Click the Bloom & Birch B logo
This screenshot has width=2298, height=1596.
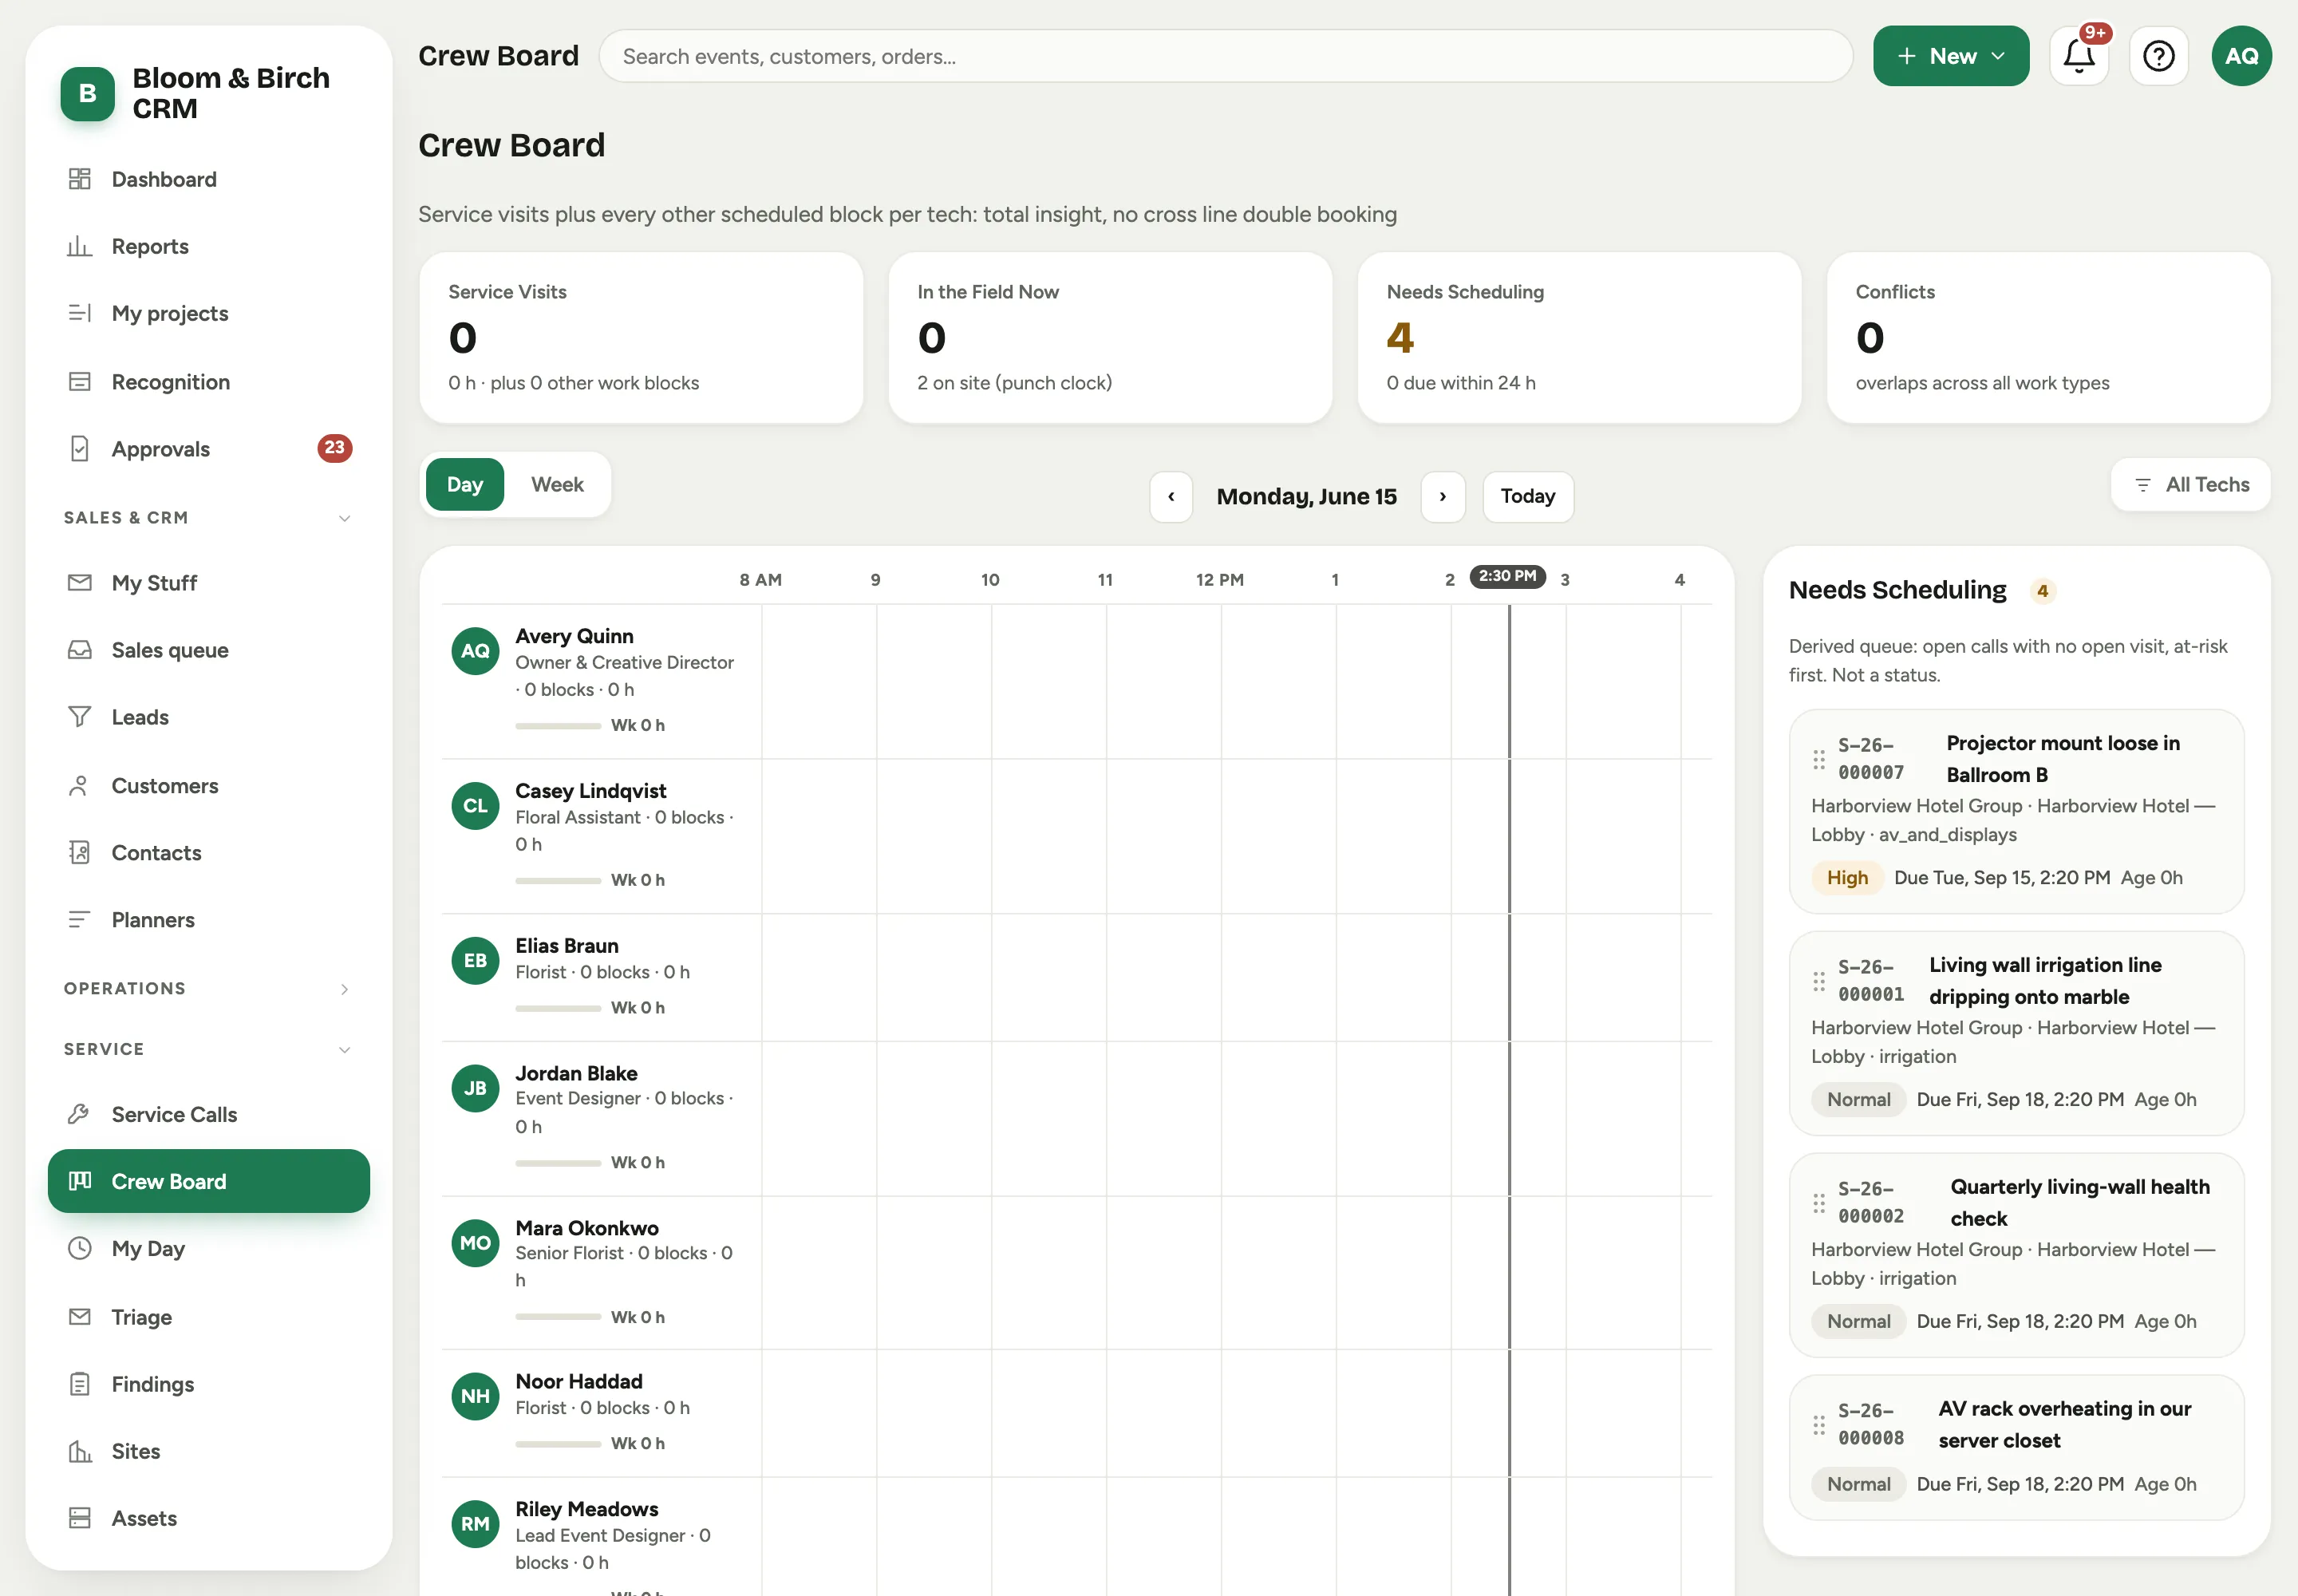87,94
